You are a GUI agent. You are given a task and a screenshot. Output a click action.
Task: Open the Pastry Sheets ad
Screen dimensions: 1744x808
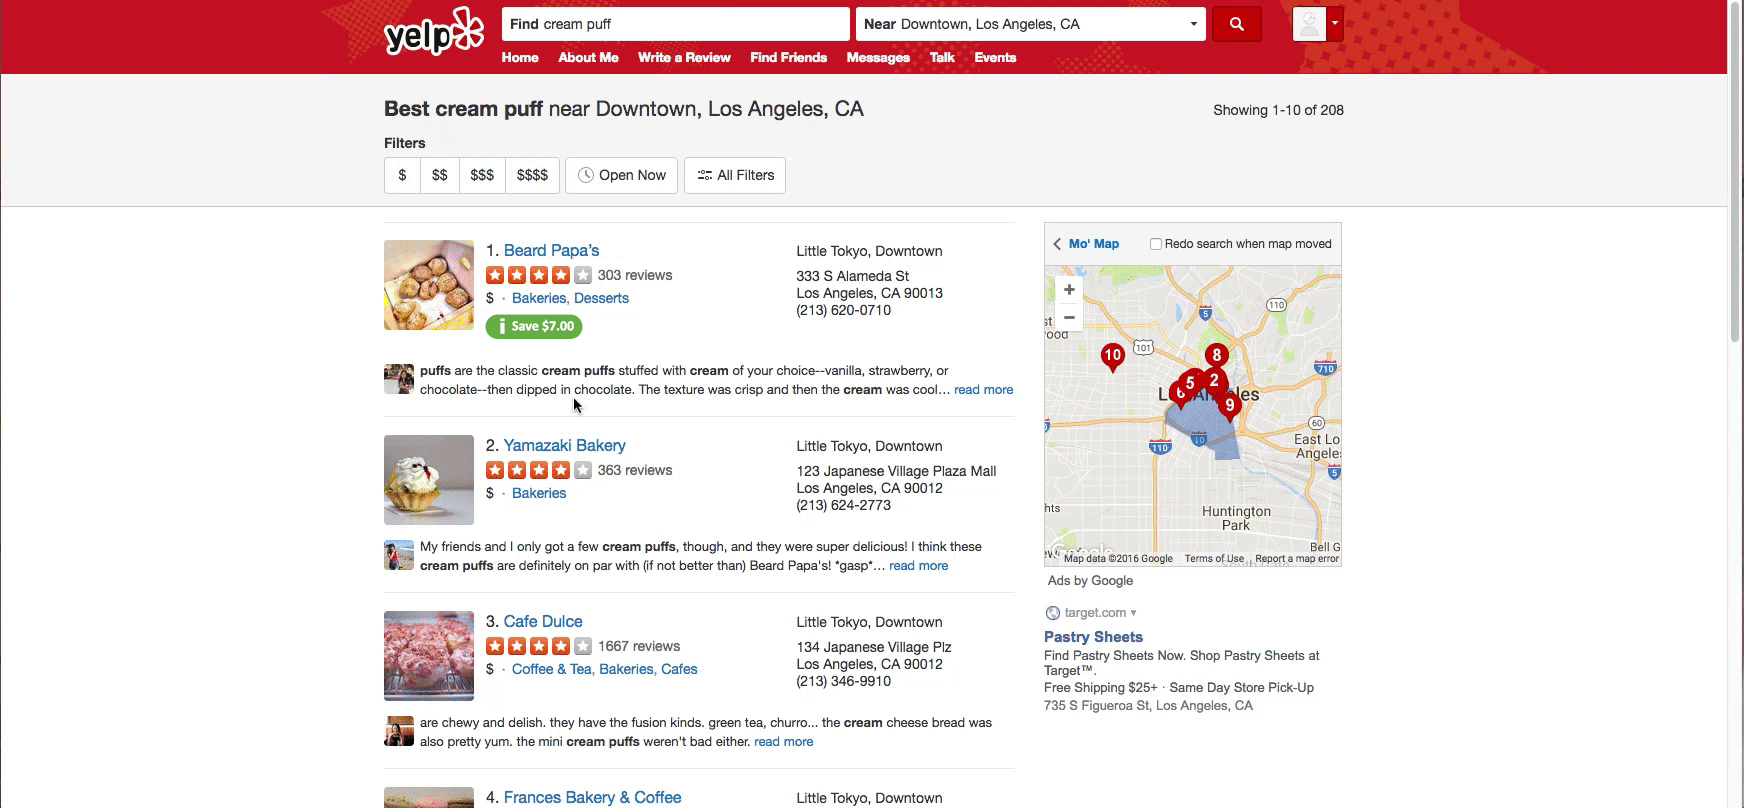coord(1093,637)
